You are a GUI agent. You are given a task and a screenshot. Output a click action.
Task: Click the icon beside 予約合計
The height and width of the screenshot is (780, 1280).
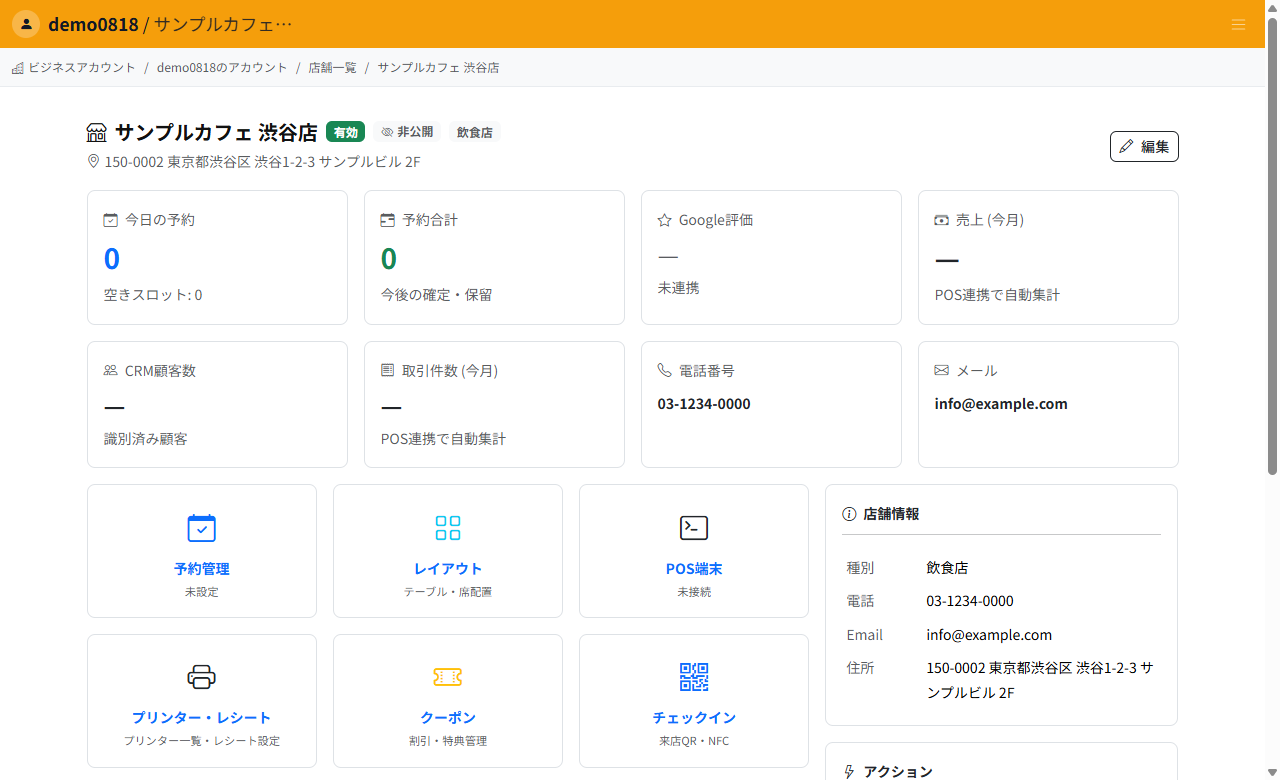click(388, 220)
